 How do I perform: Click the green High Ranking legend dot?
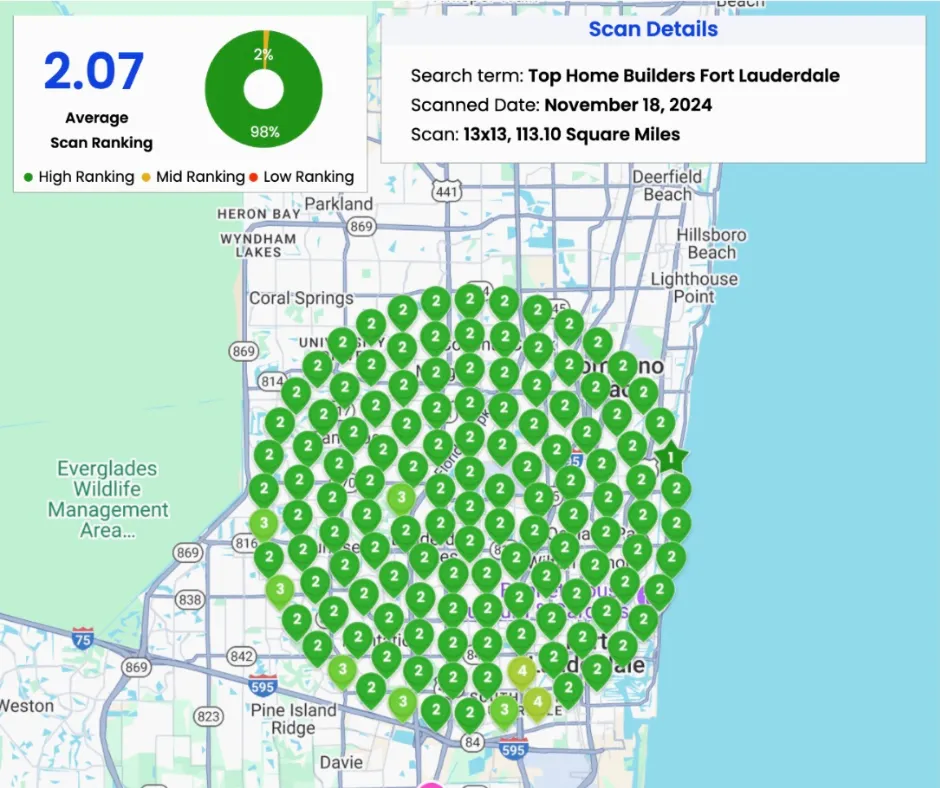pyautogui.click(x=28, y=177)
